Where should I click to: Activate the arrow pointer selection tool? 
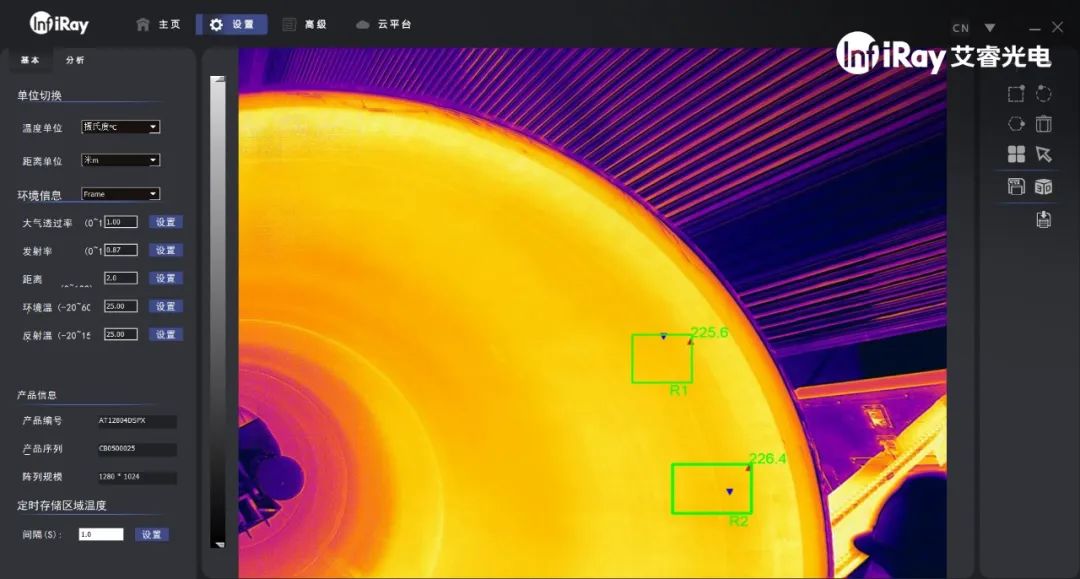[1044, 154]
